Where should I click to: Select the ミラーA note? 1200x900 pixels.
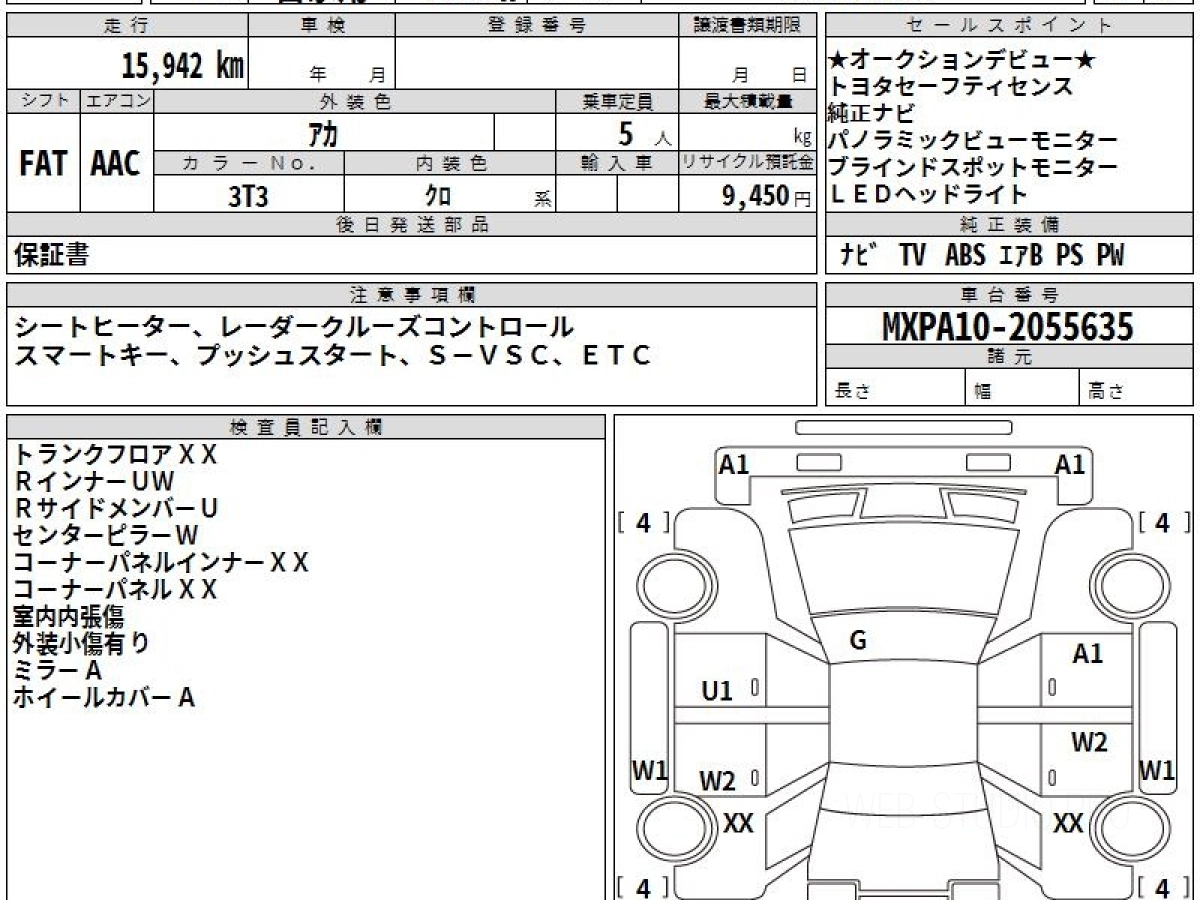point(58,670)
